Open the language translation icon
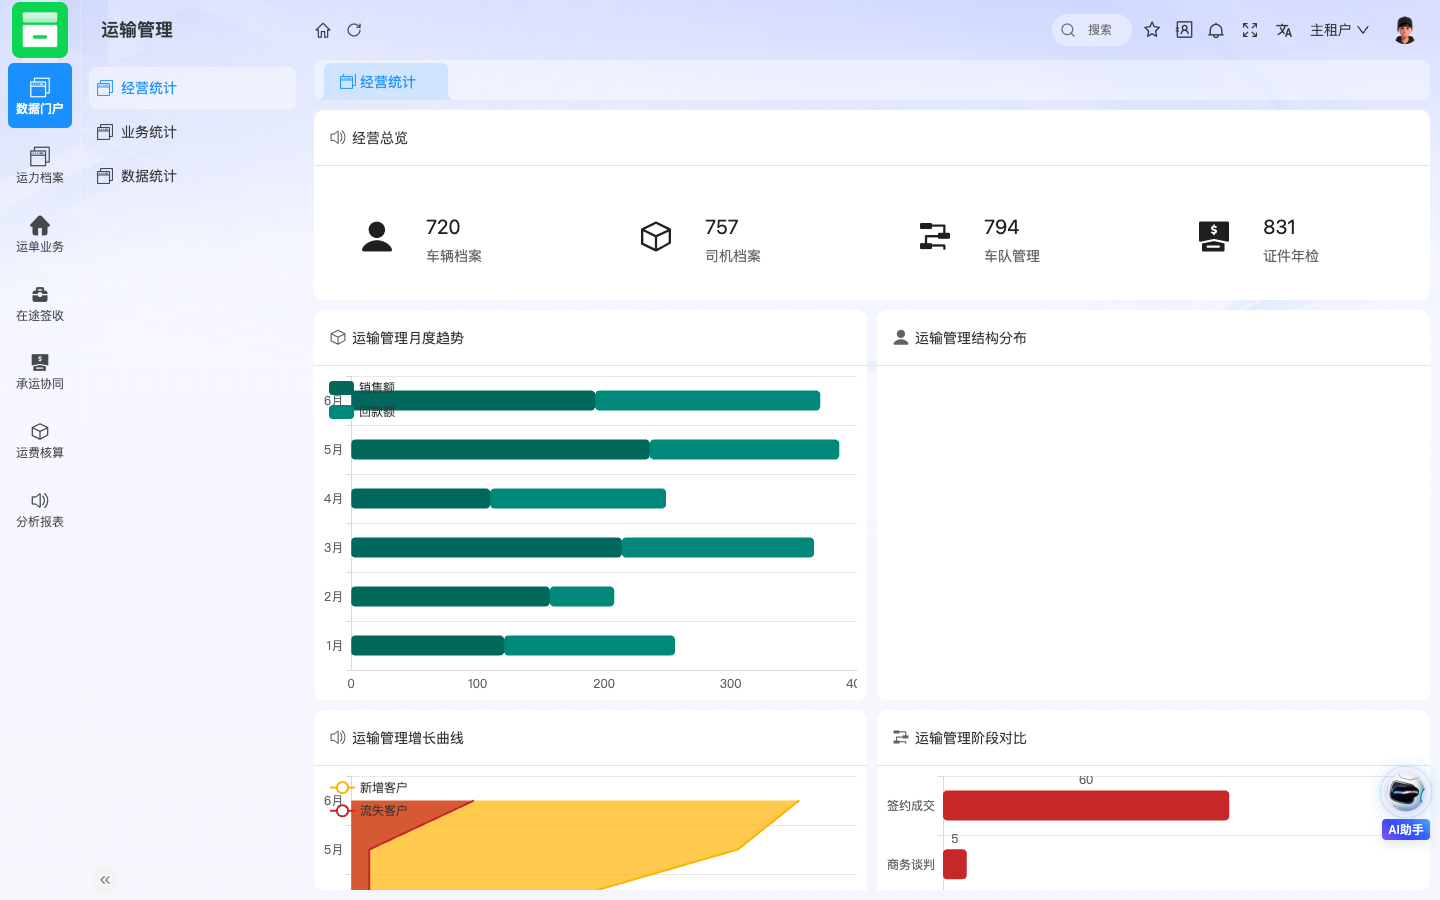 point(1284,30)
